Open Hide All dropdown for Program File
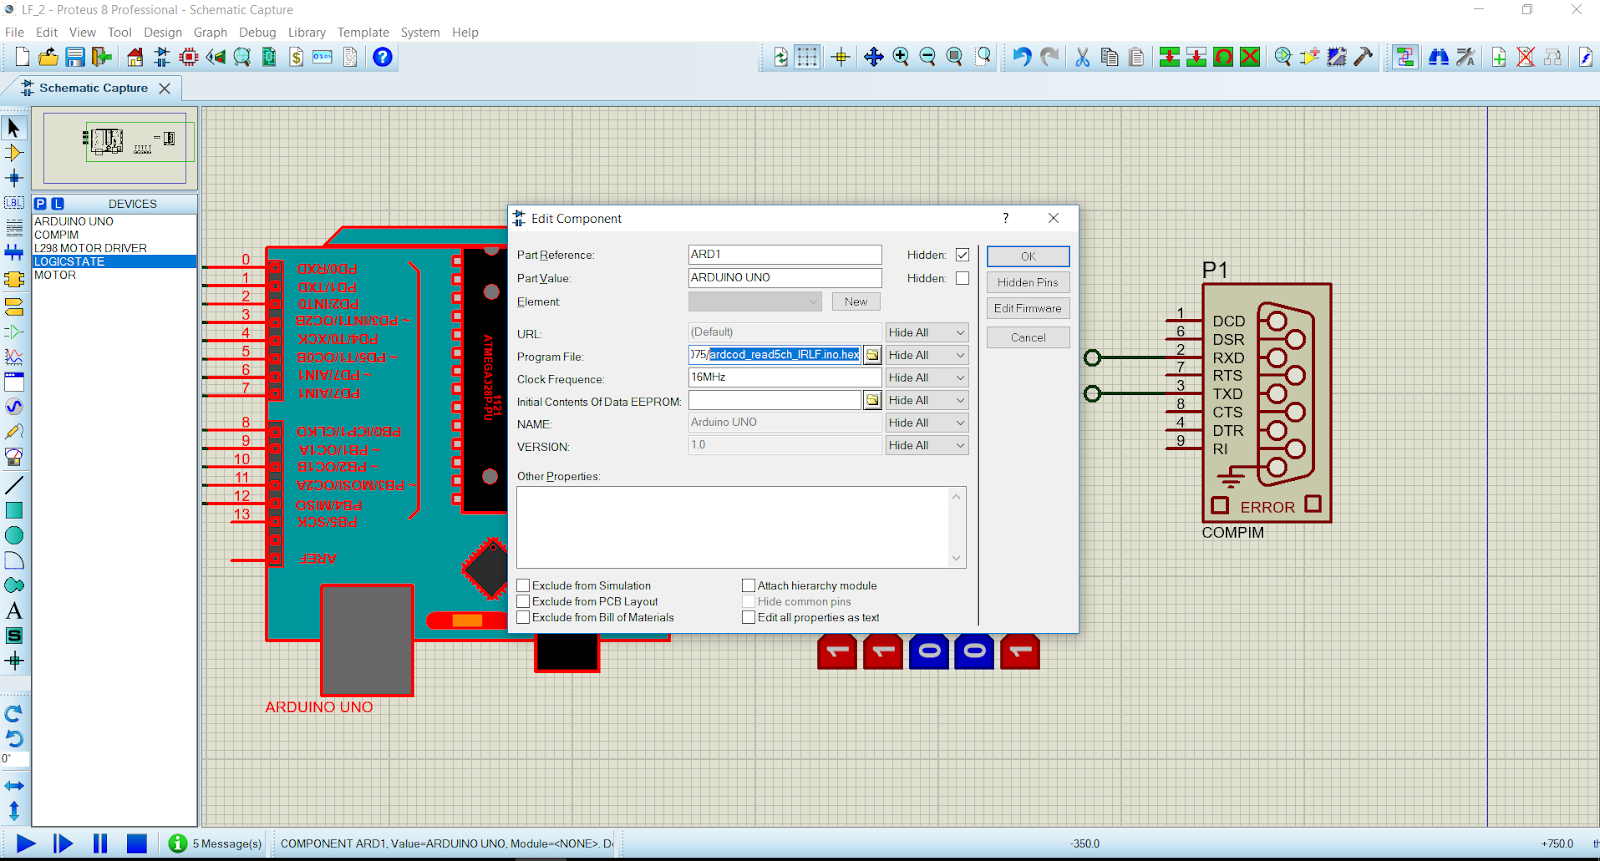1600x861 pixels. [927, 355]
